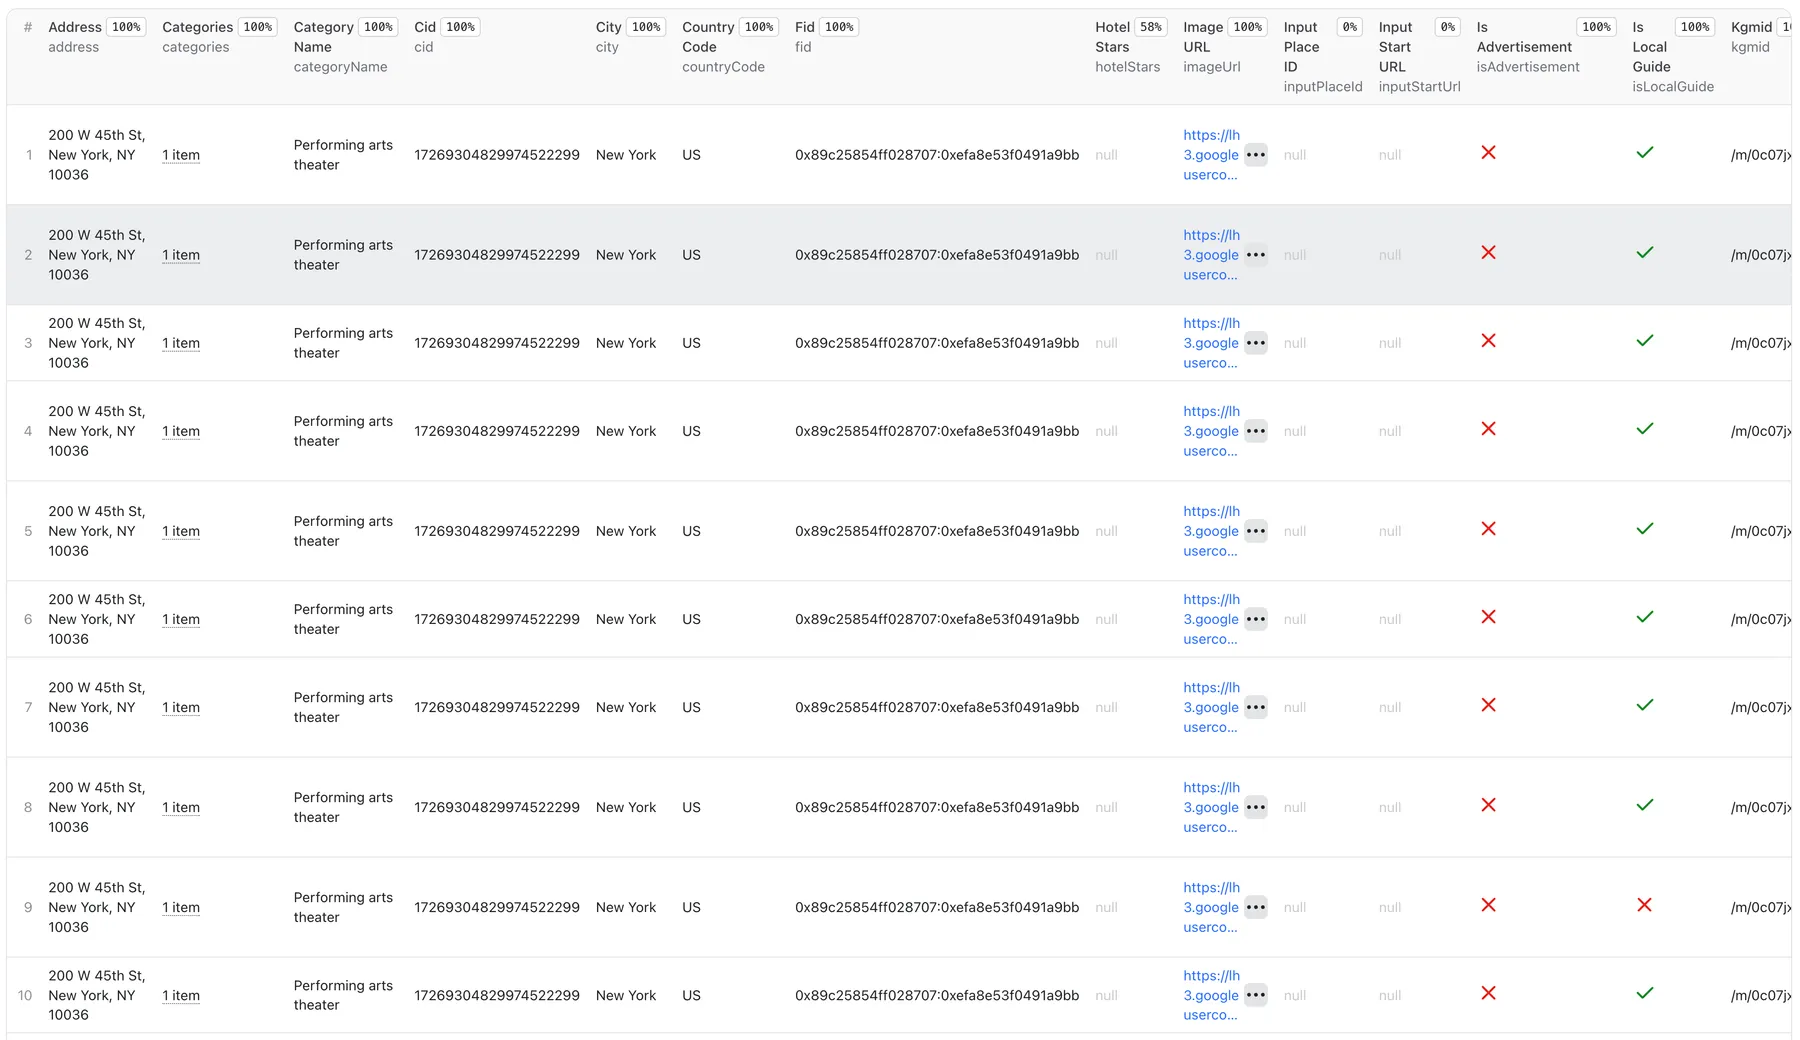Expand the '1 item' categories in row 6
1800x1040 pixels.
[181, 619]
